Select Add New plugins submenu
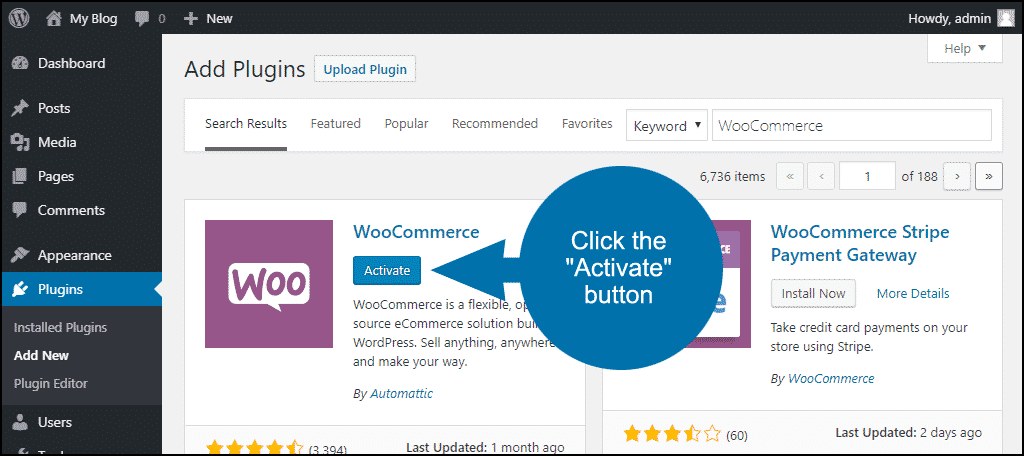Image resolution: width=1024 pixels, height=456 pixels. [x=41, y=356]
